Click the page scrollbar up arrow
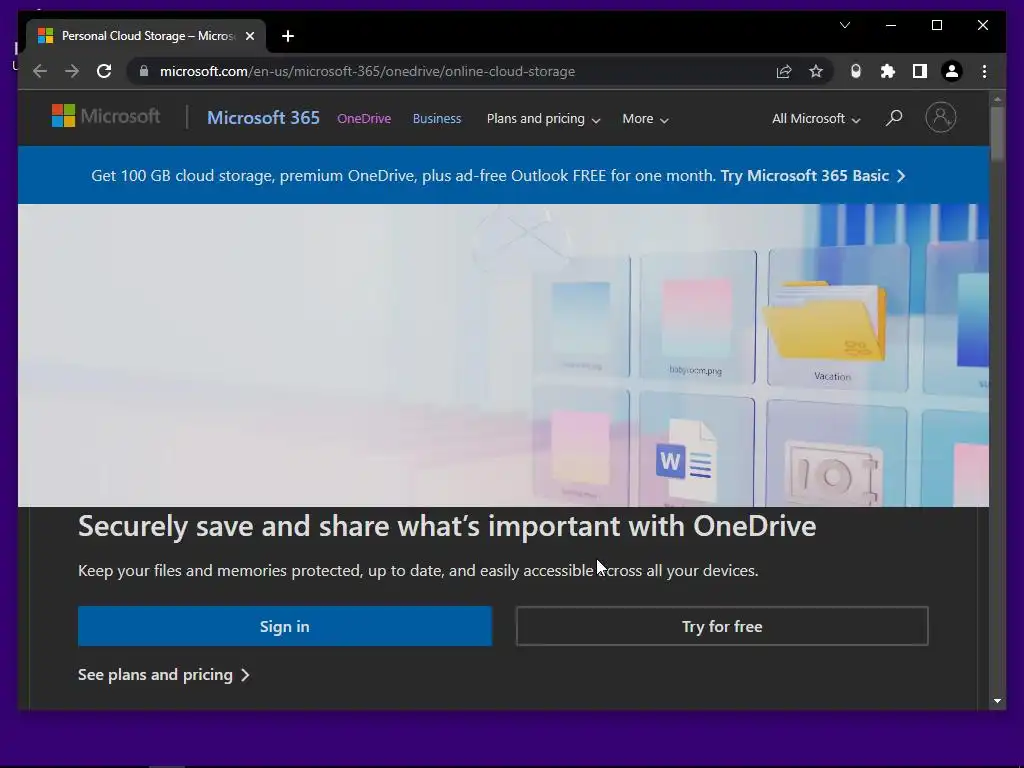 (x=997, y=99)
